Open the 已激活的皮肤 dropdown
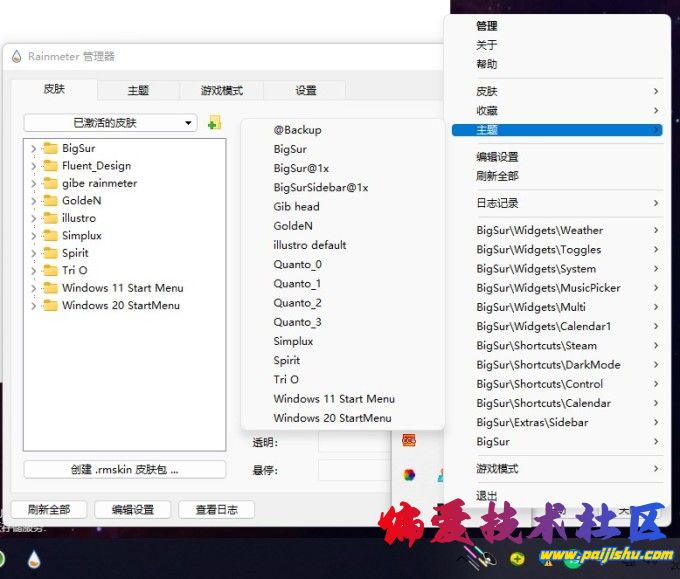This screenshot has height=579, width=680. coord(110,123)
